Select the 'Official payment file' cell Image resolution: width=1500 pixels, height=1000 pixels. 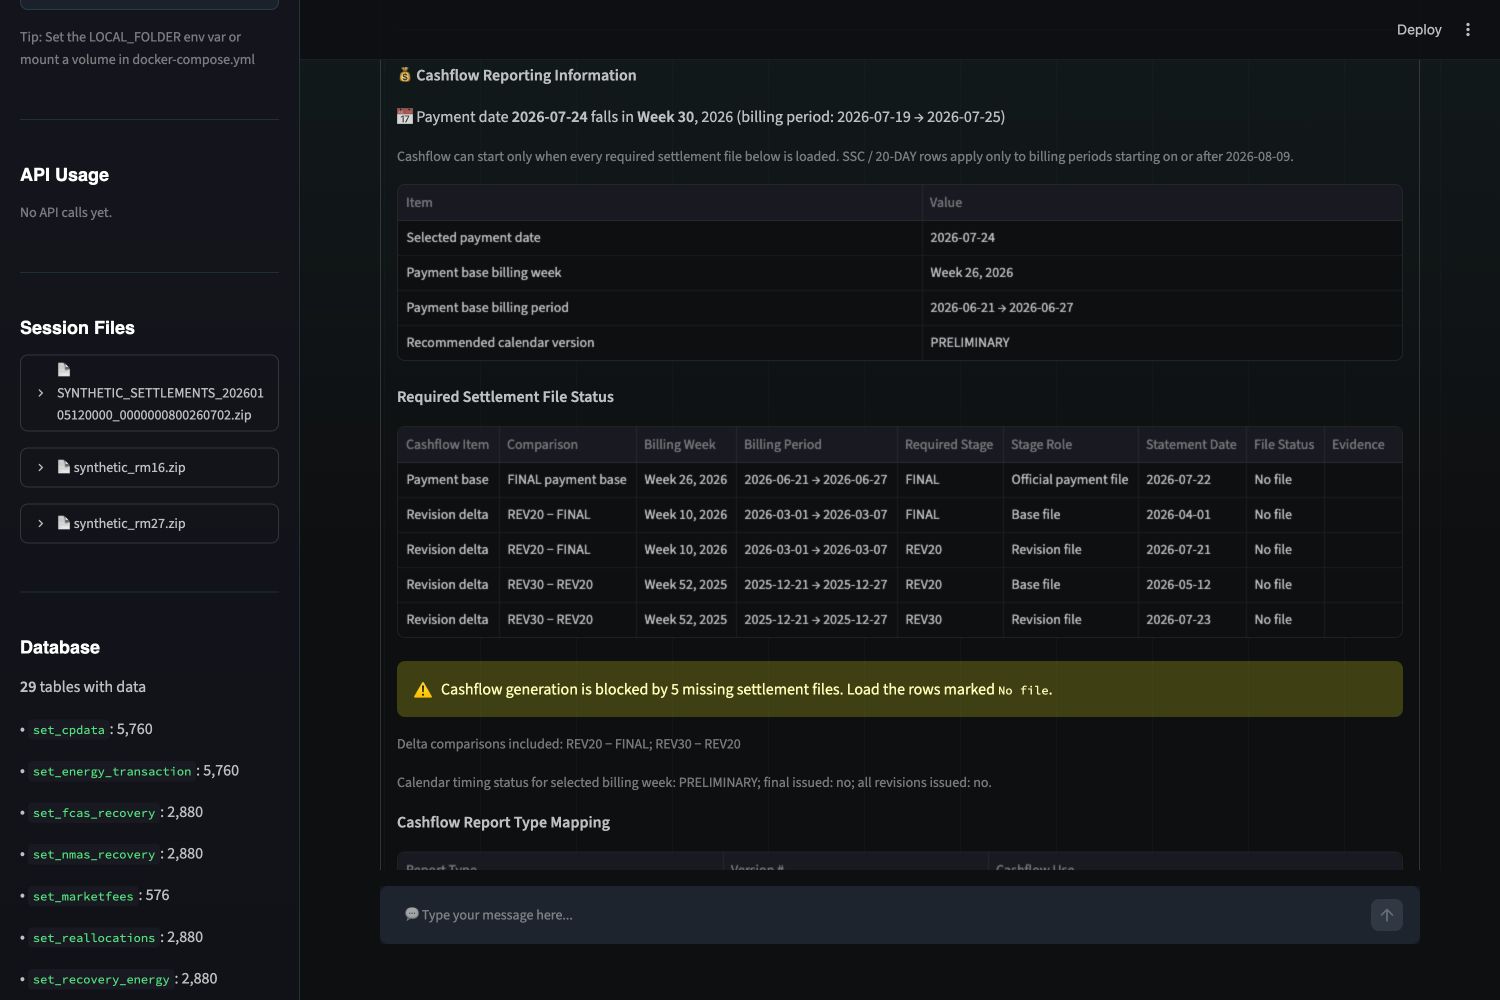pos(1070,480)
